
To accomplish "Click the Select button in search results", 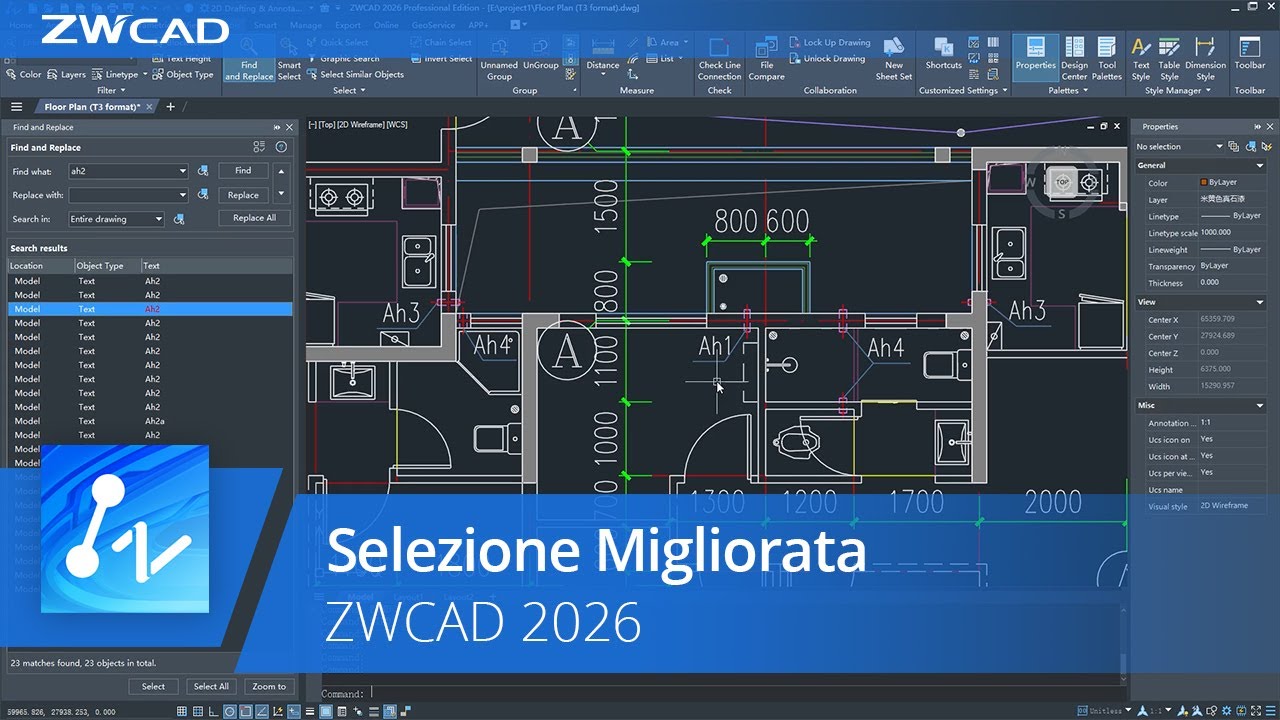I will point(153,686).
